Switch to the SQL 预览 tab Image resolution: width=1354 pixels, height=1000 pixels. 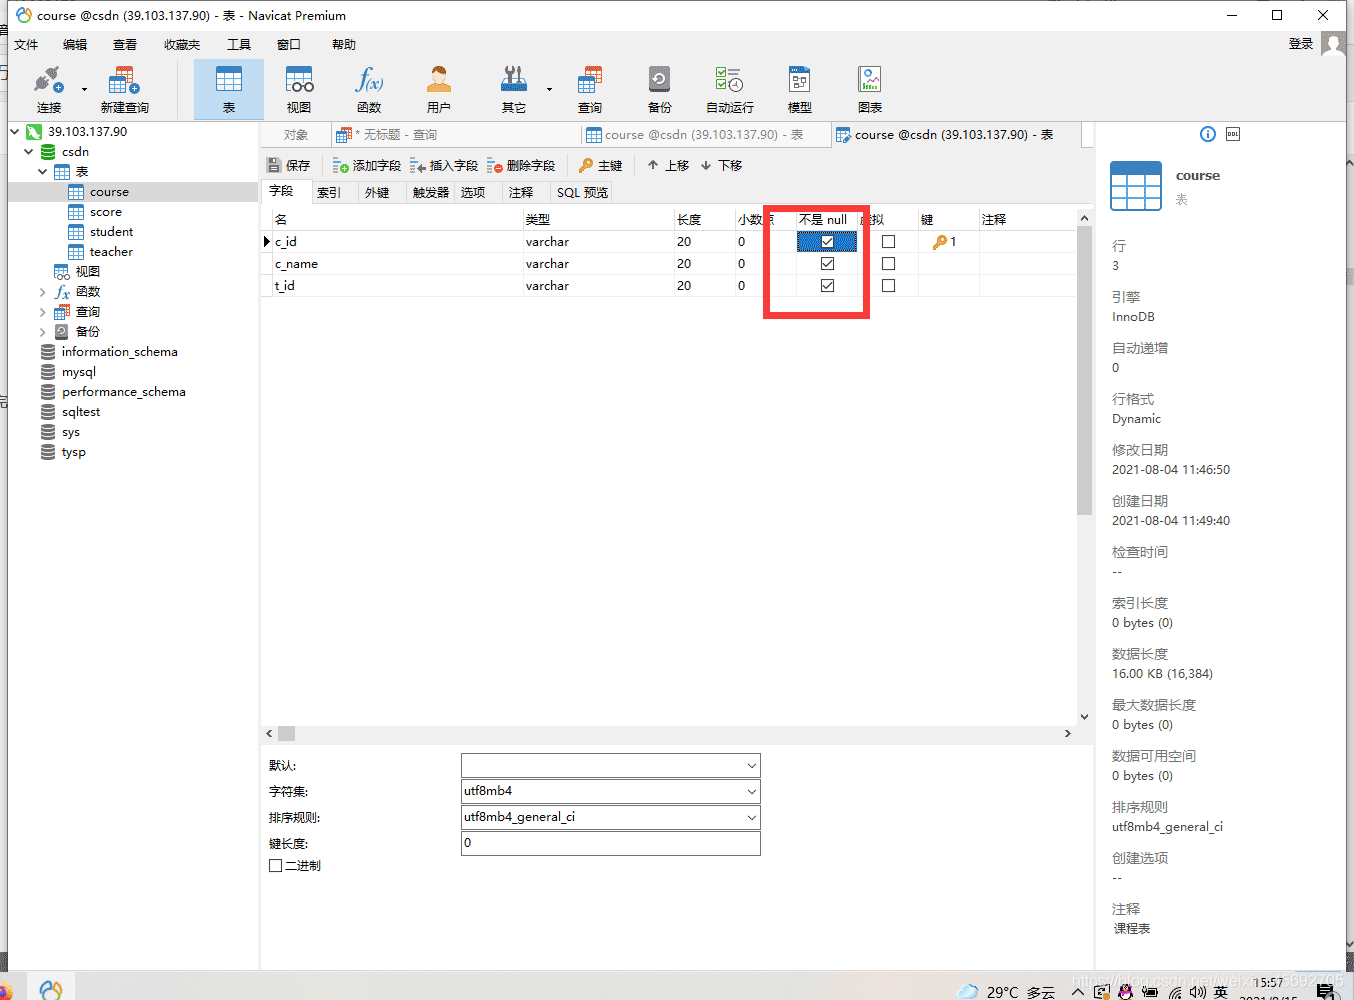click(x=582, y=193)
